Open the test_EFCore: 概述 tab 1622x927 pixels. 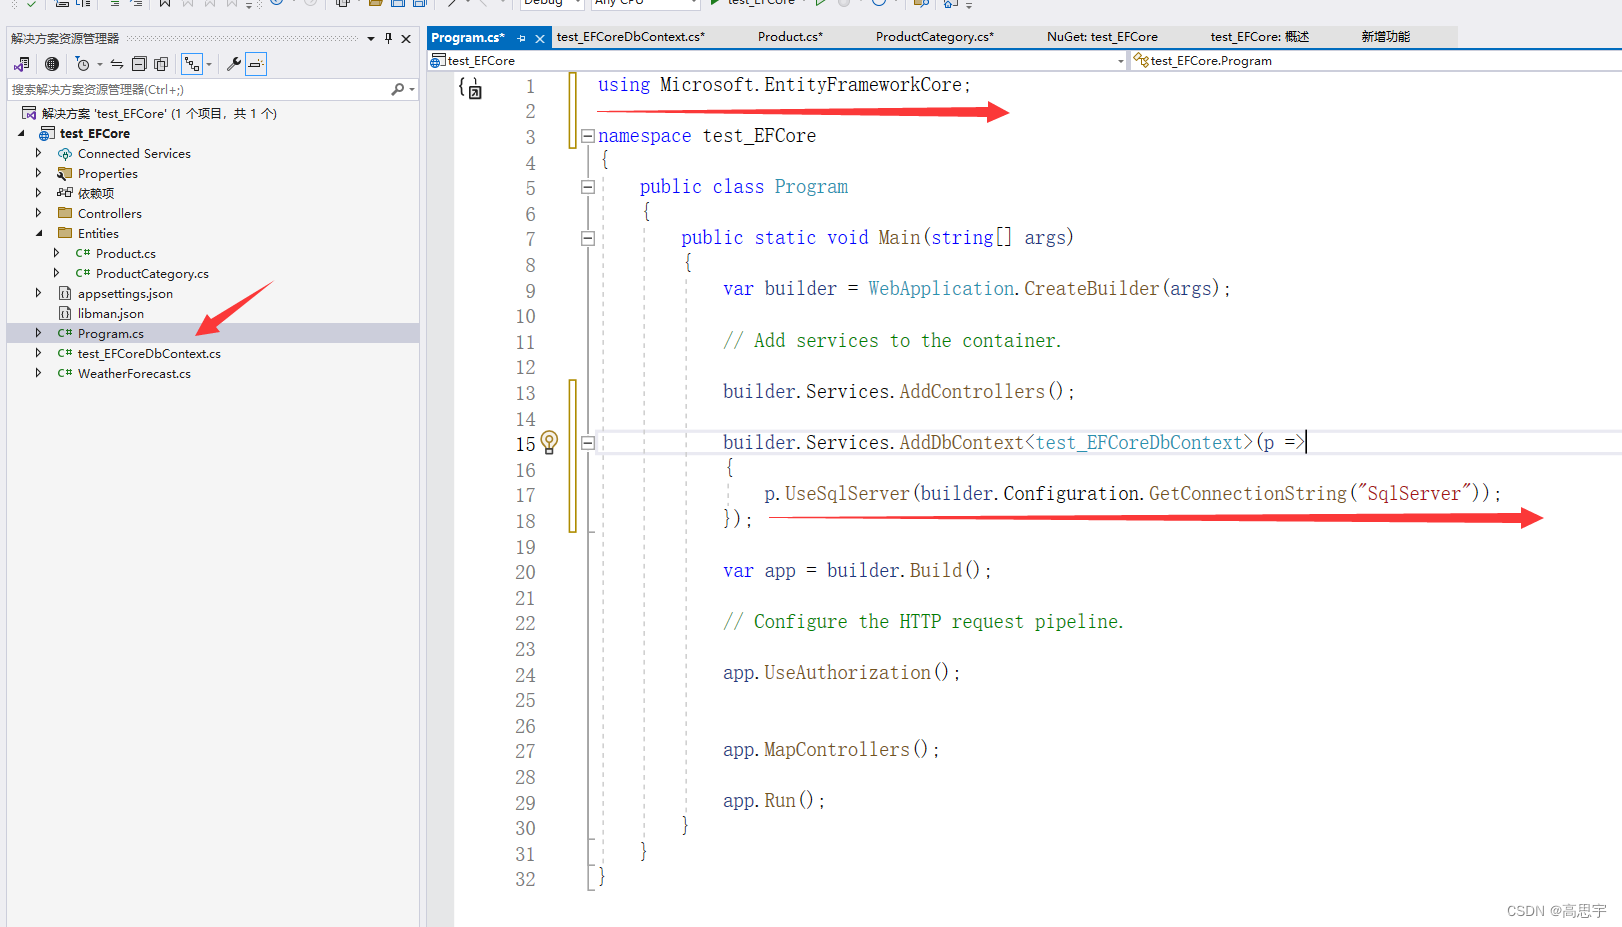pyautogui.click(x=1259, y=37)
